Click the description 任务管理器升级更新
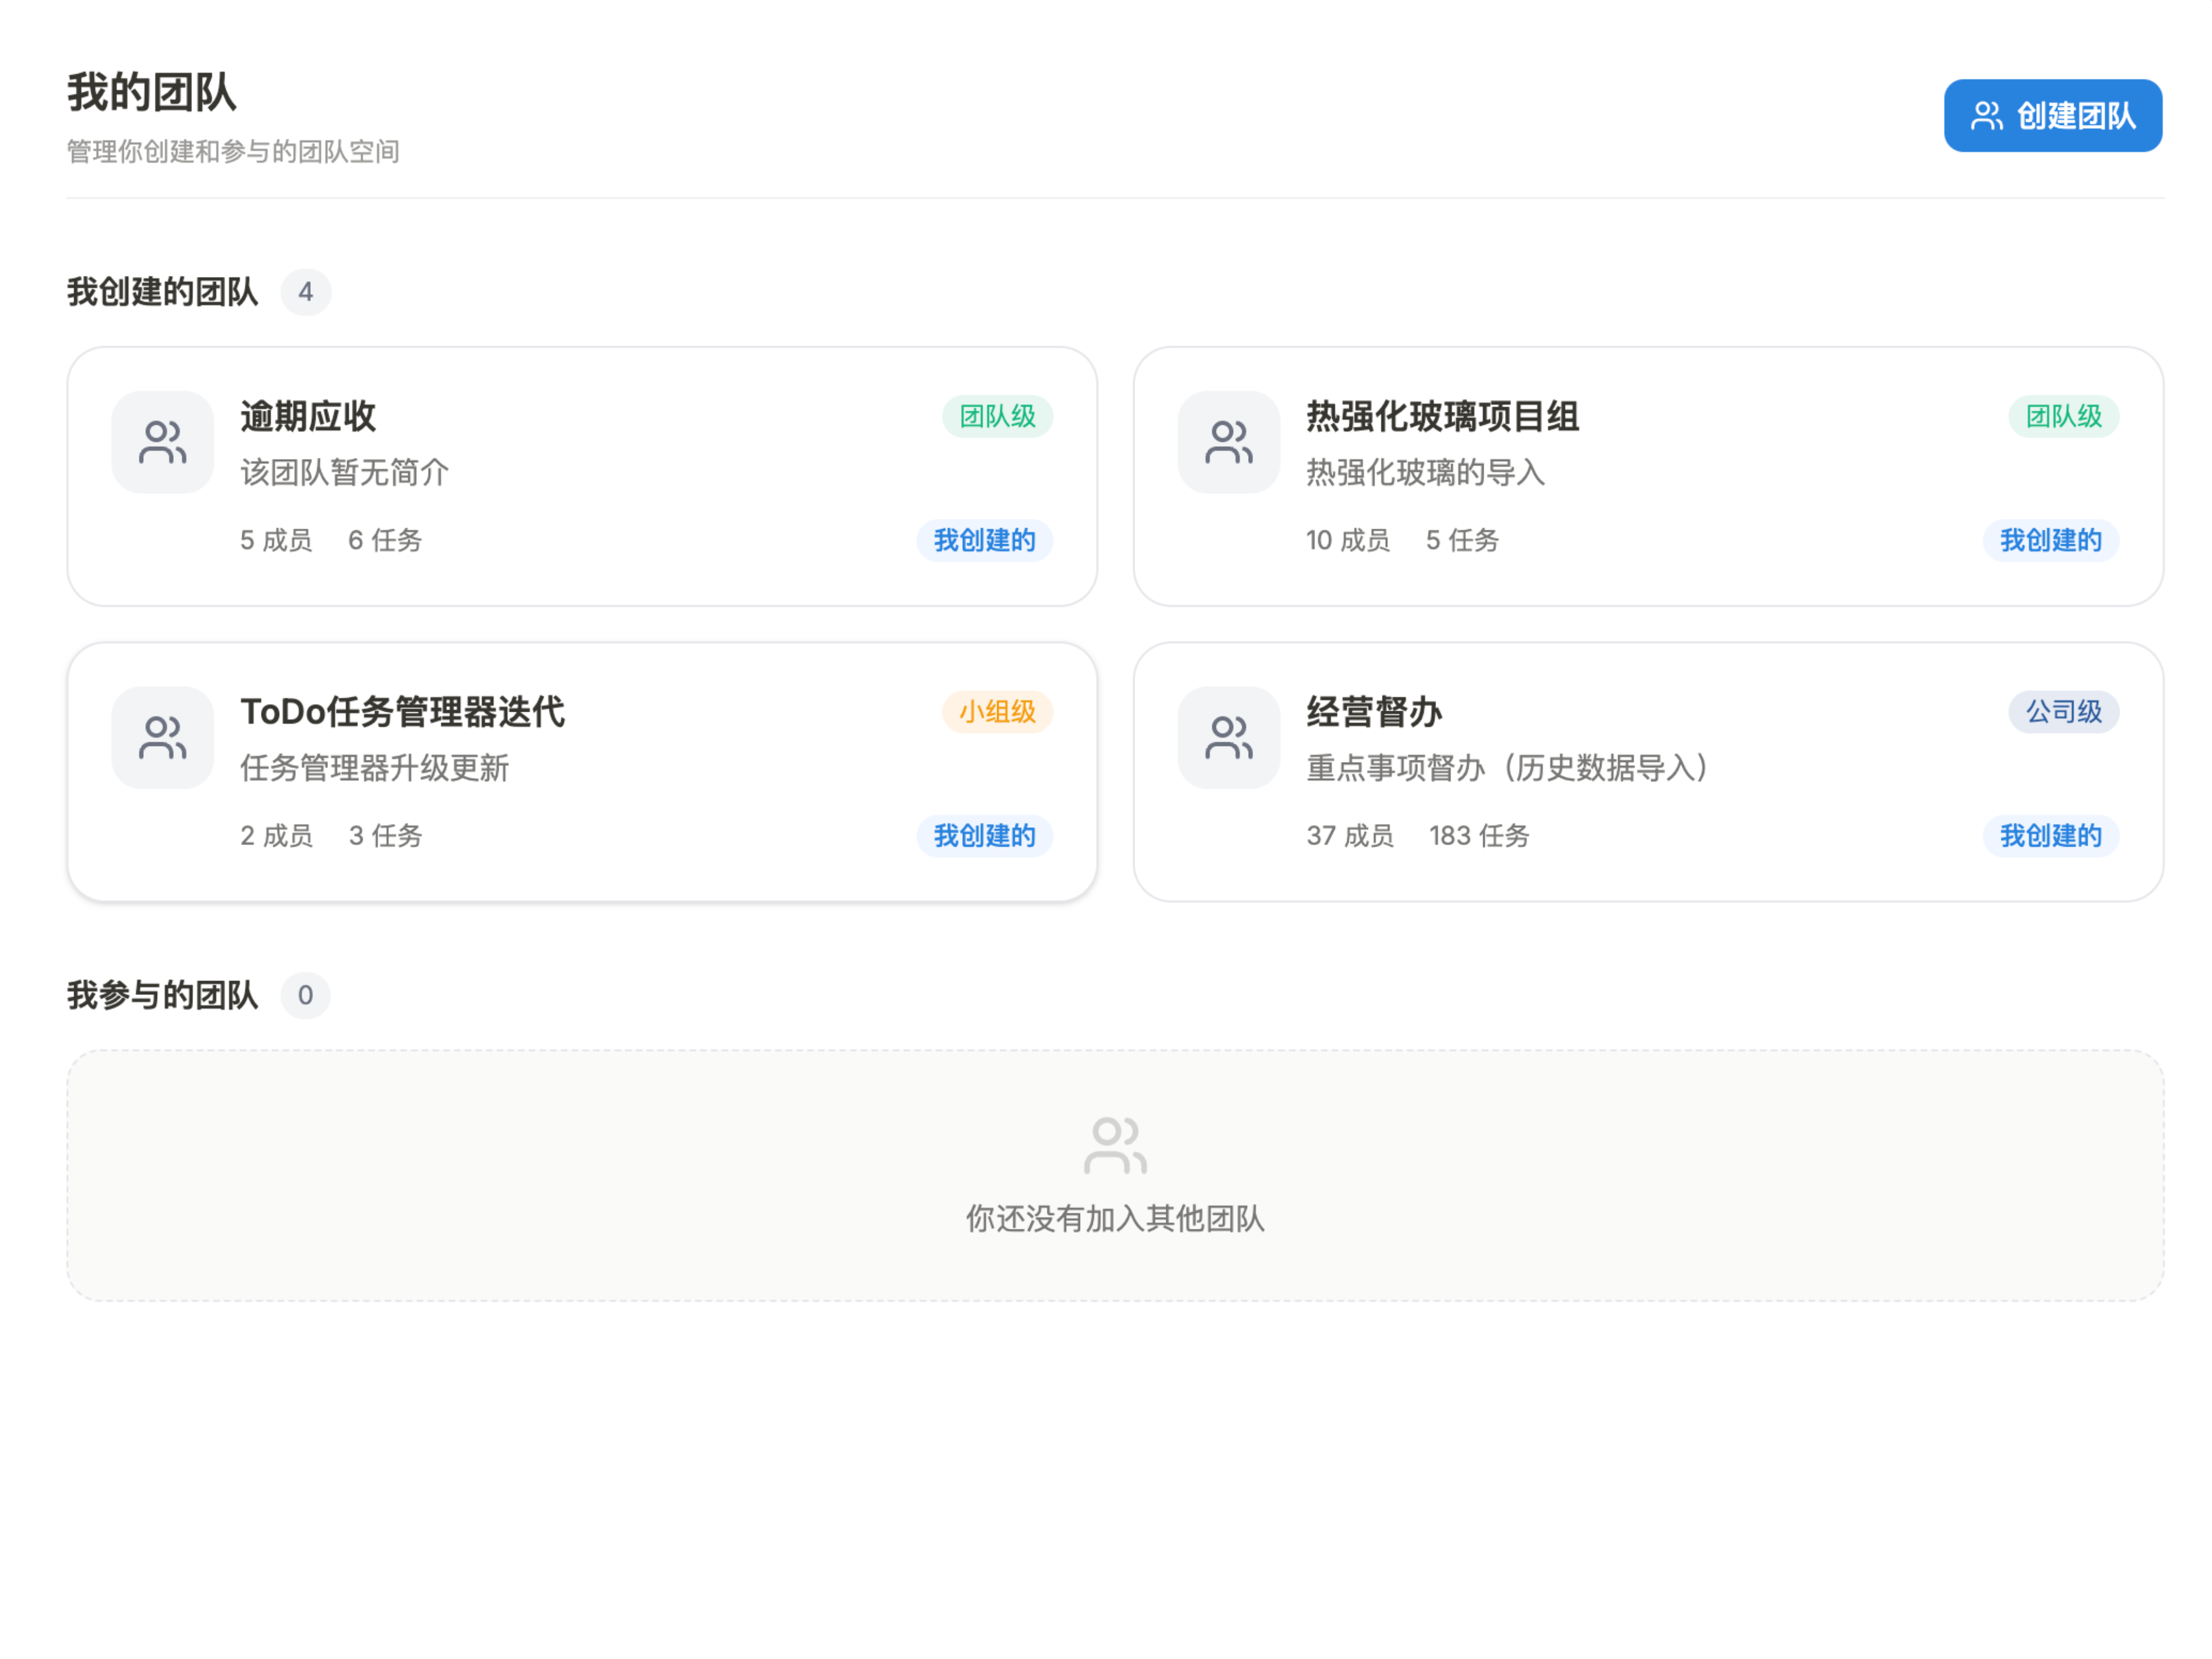The height and width of the screenshot is (1659, 2212). coord(374,768)
